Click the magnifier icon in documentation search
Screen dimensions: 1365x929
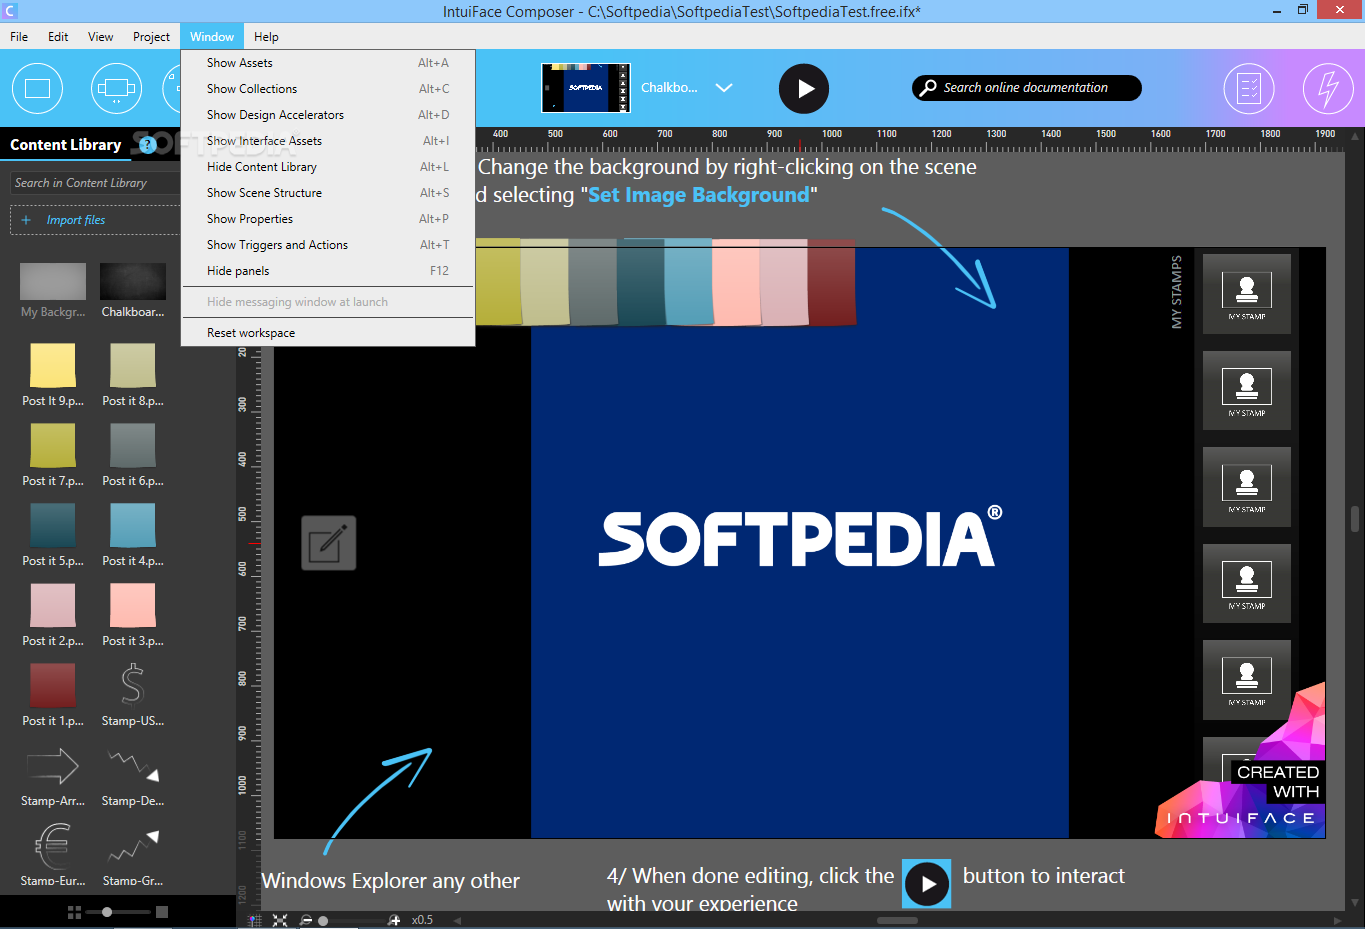pos(929,87)
